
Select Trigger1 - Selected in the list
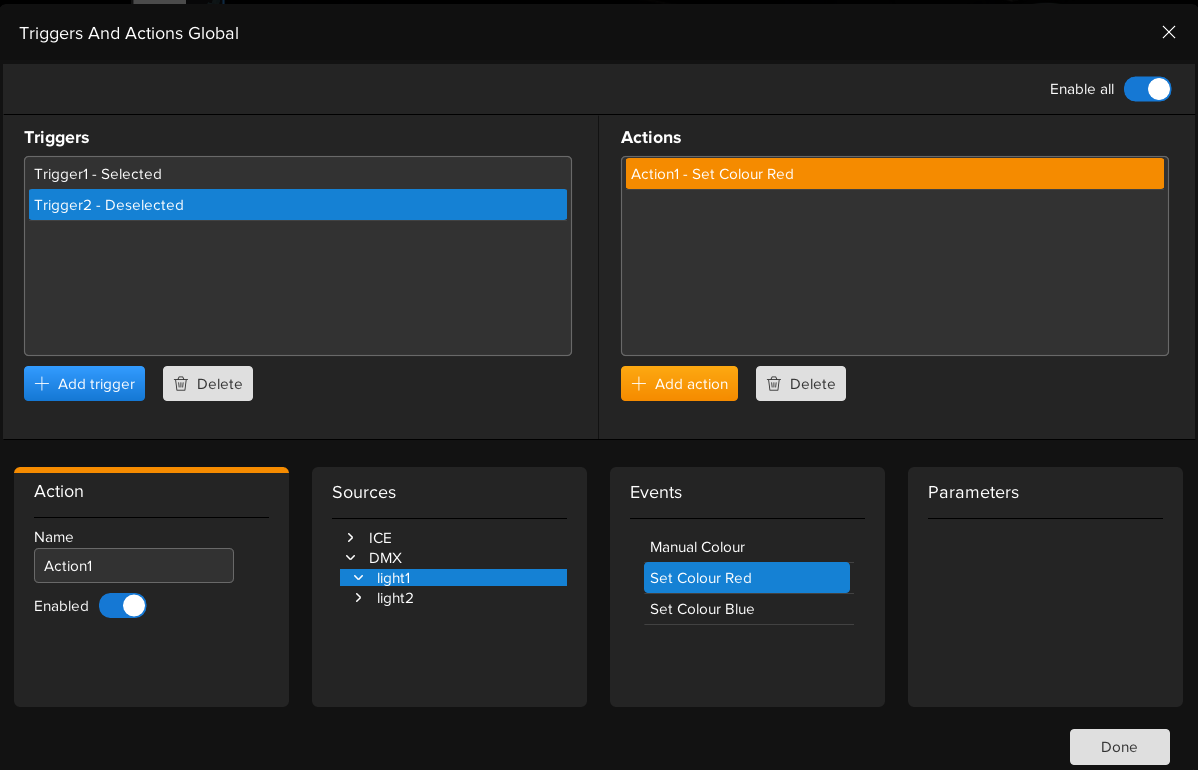point(98,174)
